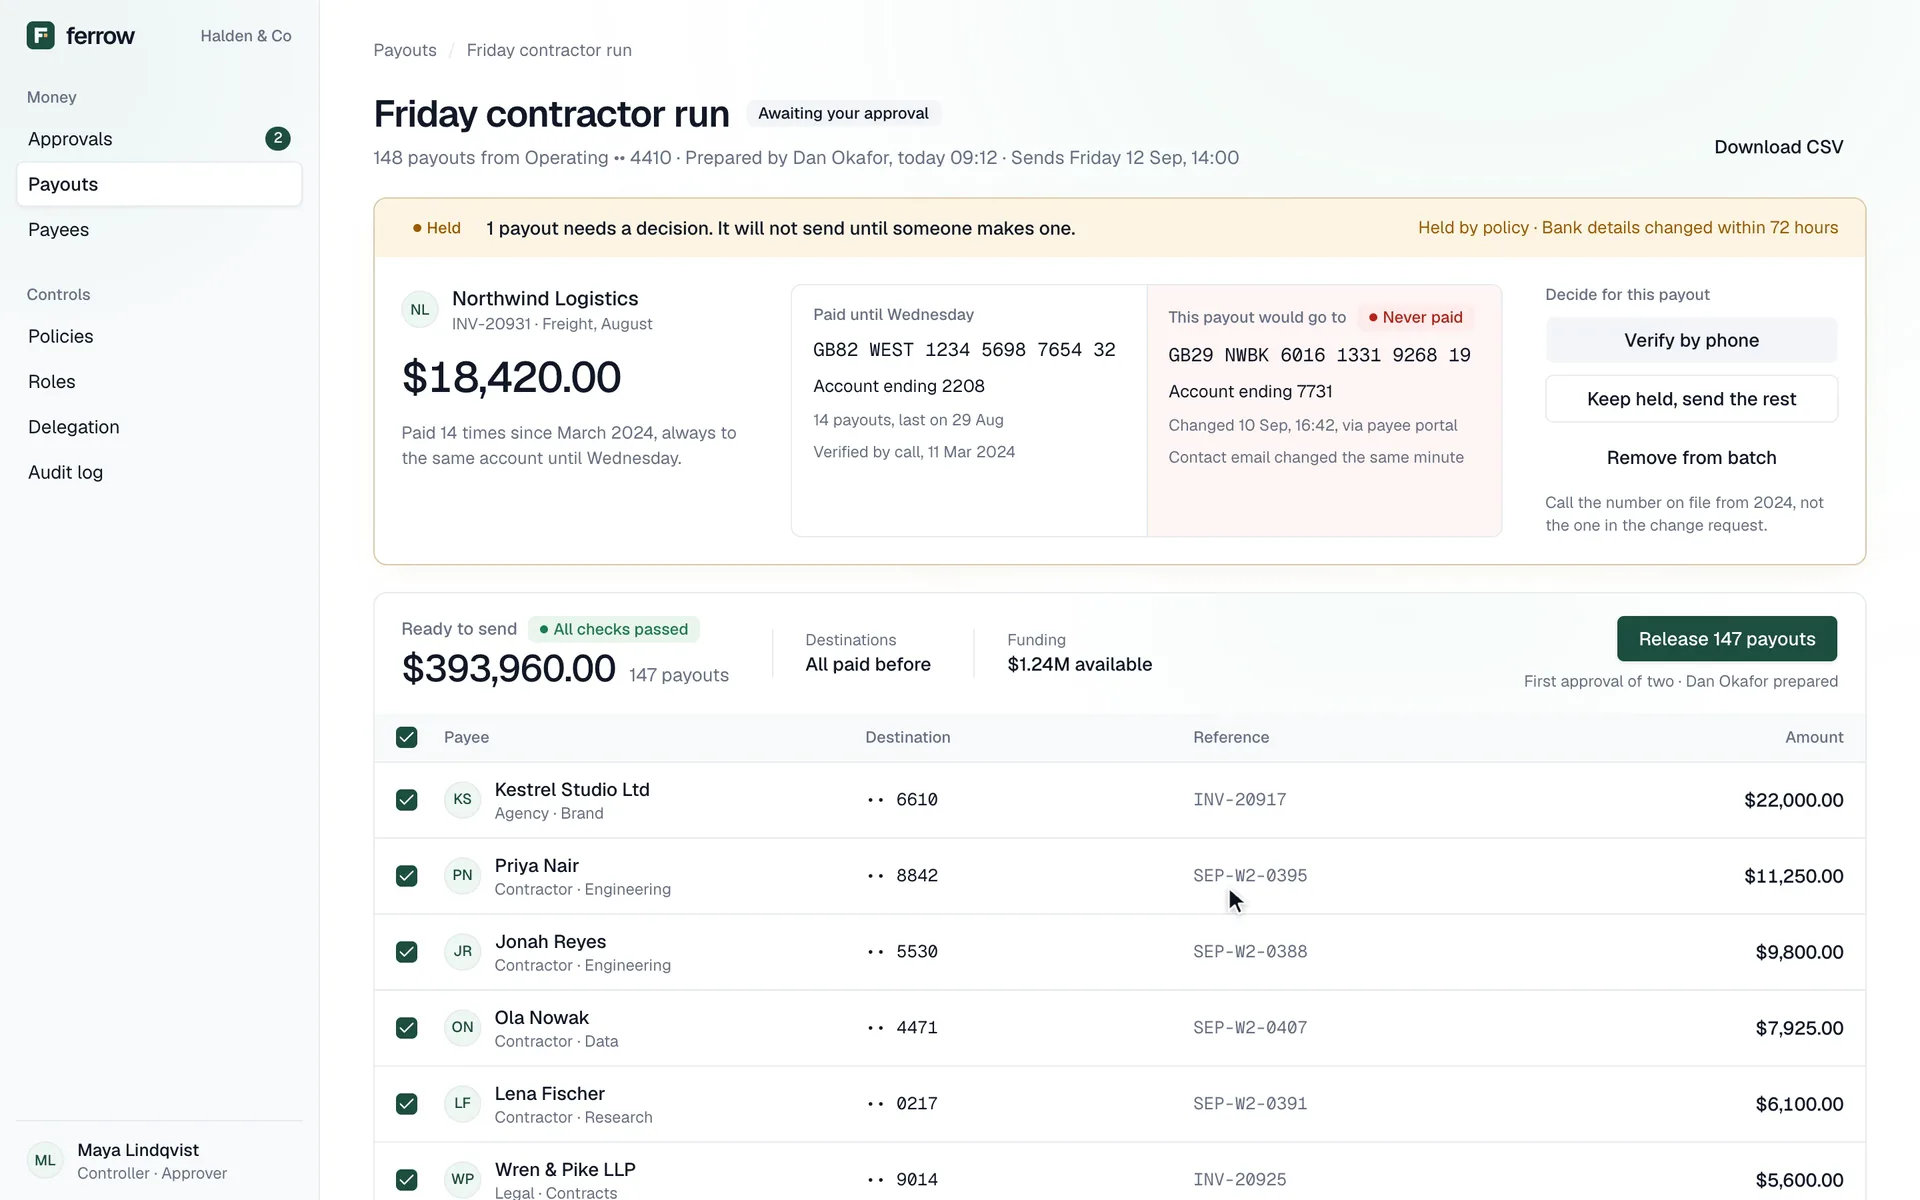Choose Keep held, send the rest
The width and height of the screenshot is (1920, 1200).
[1691, 399]
